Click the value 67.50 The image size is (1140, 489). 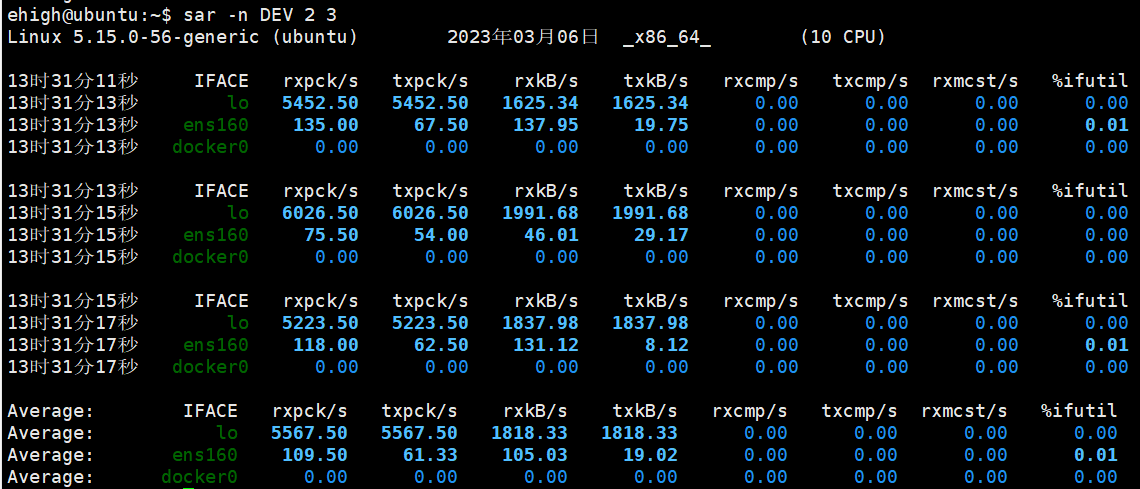441,125
